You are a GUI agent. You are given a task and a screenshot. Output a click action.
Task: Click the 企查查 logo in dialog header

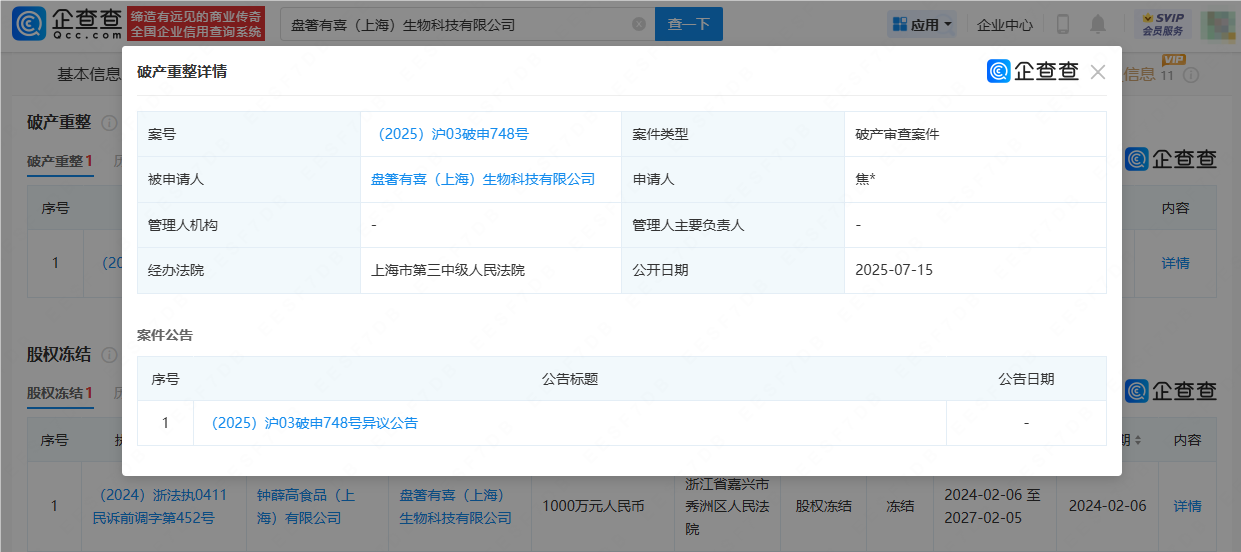pyautogui.click(x=1033, y=72)
